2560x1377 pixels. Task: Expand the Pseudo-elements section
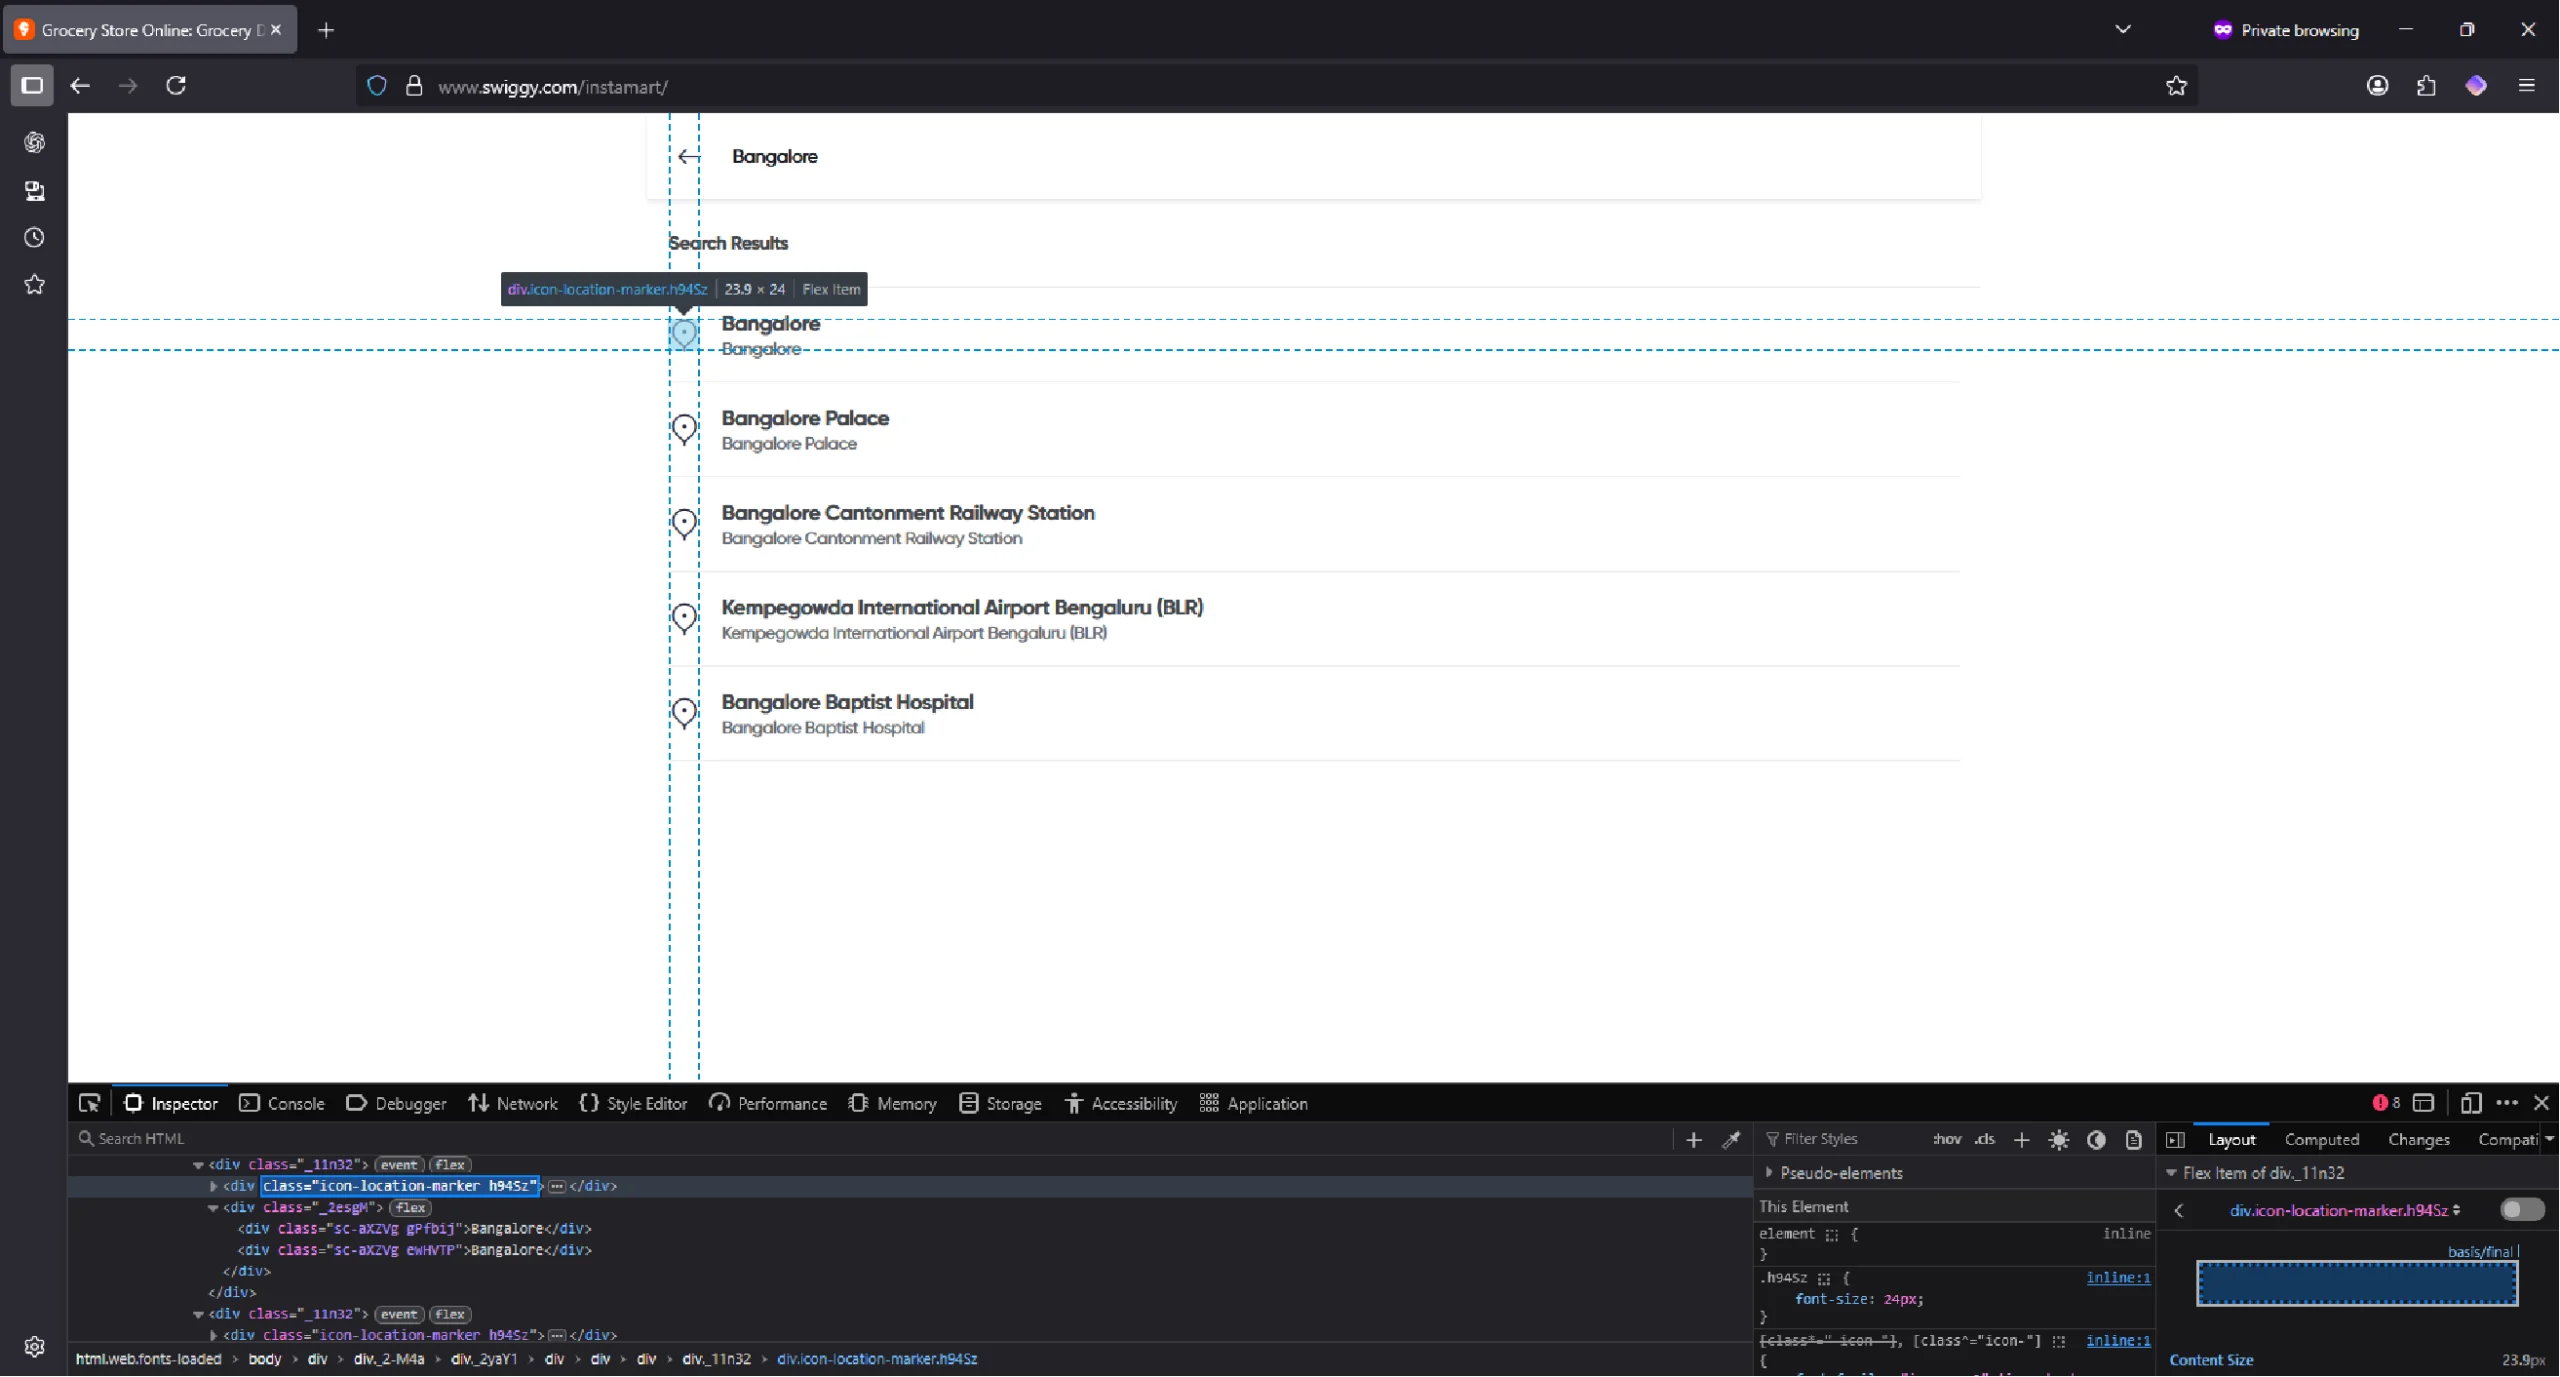click(1770, 1174)
